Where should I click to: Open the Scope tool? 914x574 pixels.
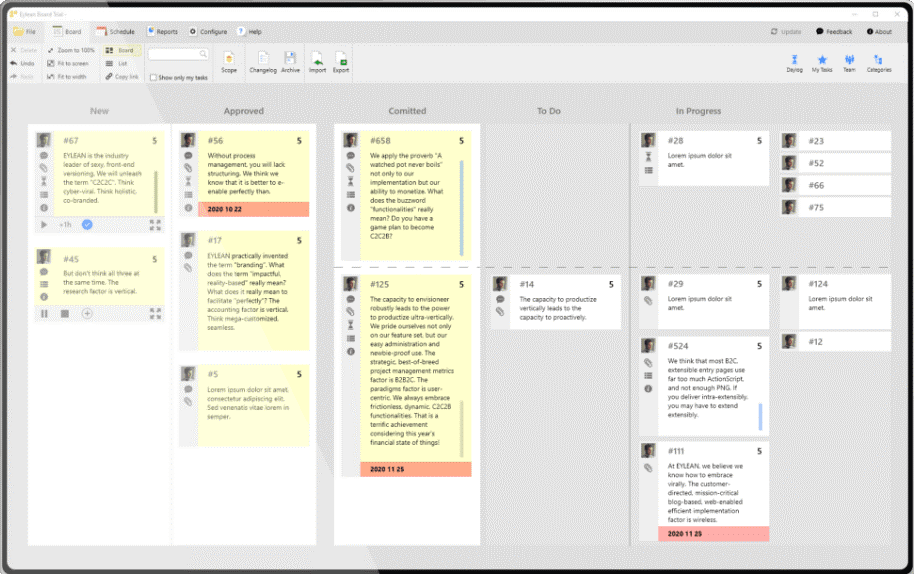point(228,62)
